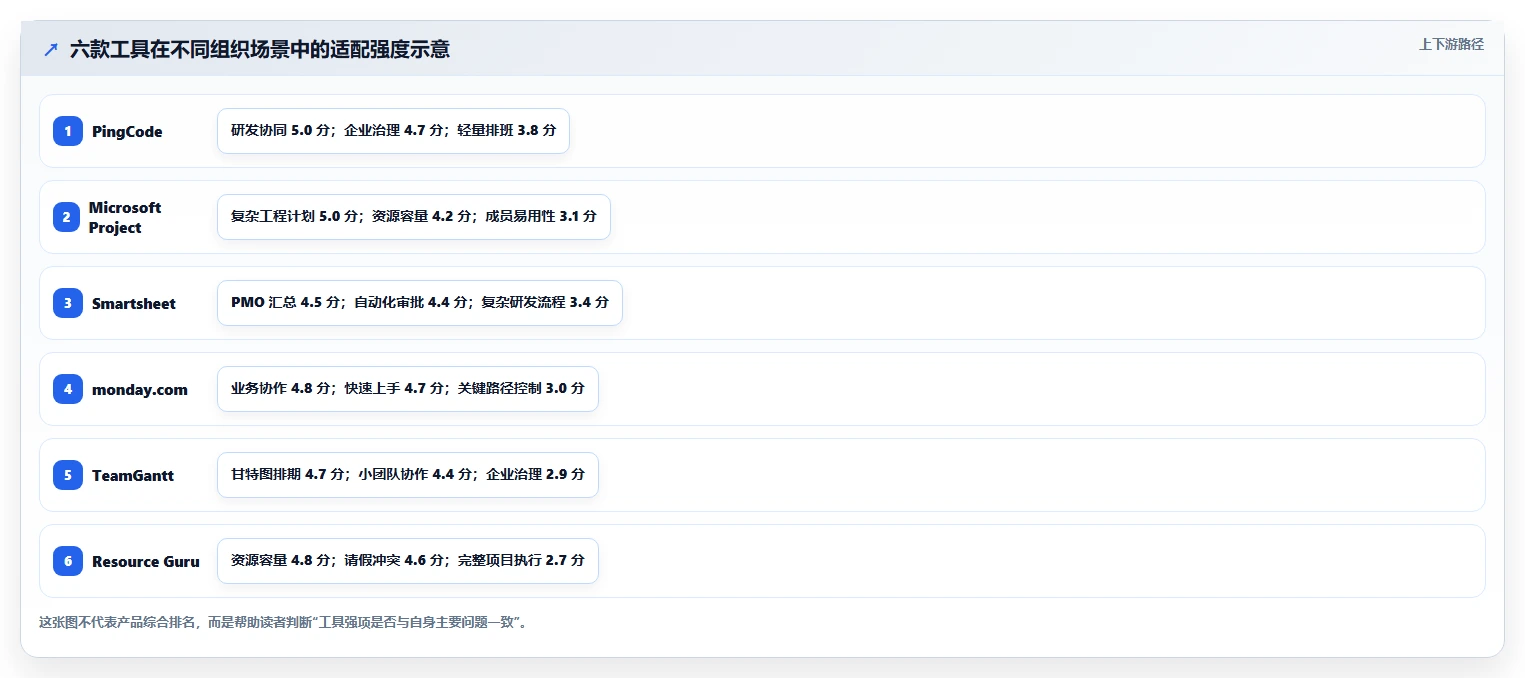Select the Smartsheet tool name
The width and height of the screenshot is (1525, 678).
(x=134, y=304)
